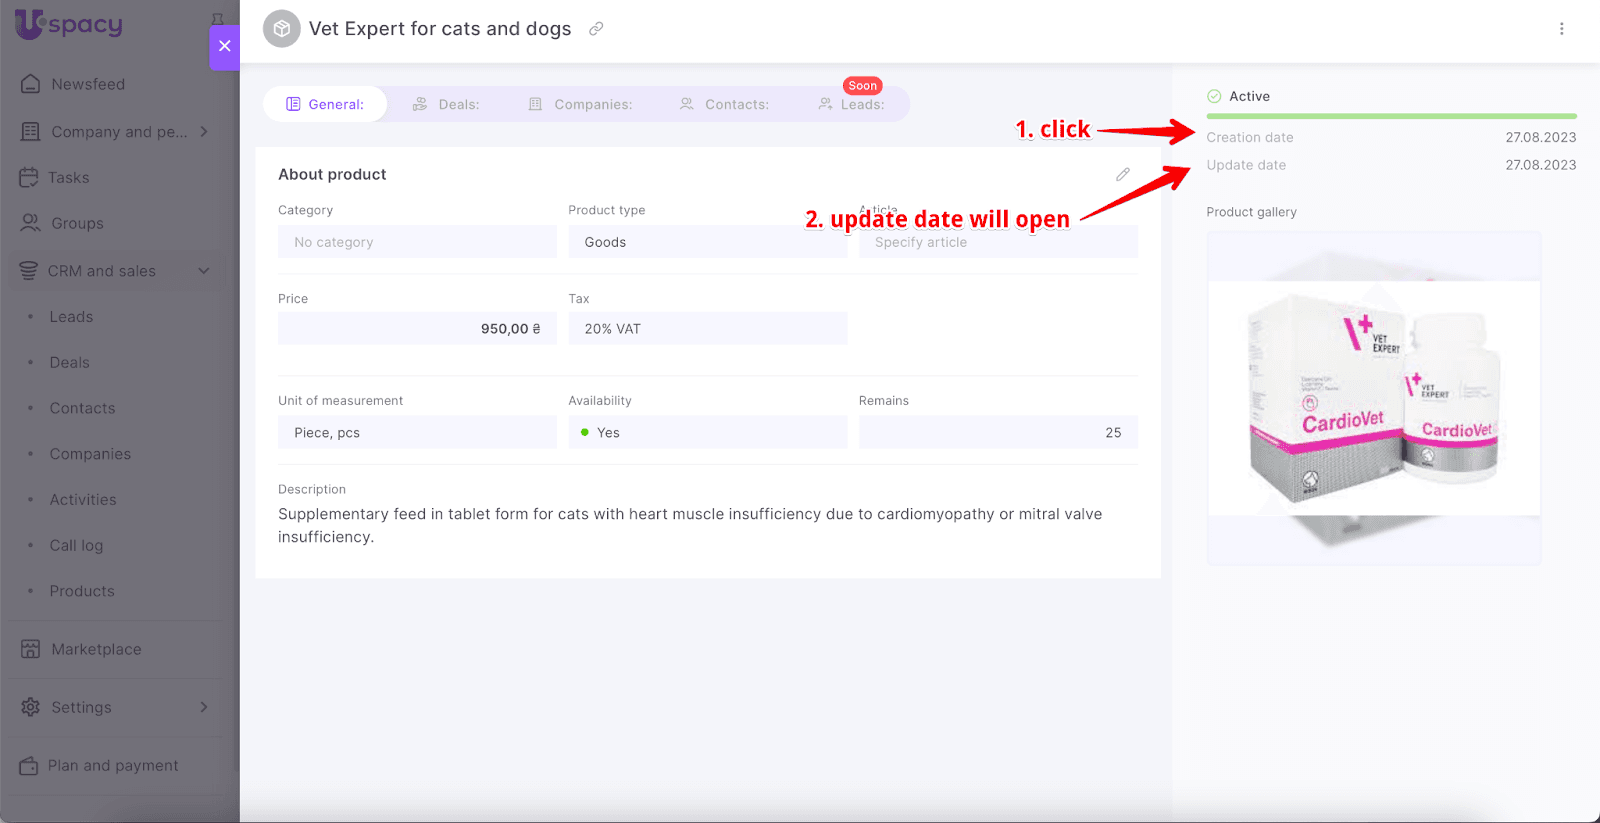Close the panel with purple X button

(224, 46)
